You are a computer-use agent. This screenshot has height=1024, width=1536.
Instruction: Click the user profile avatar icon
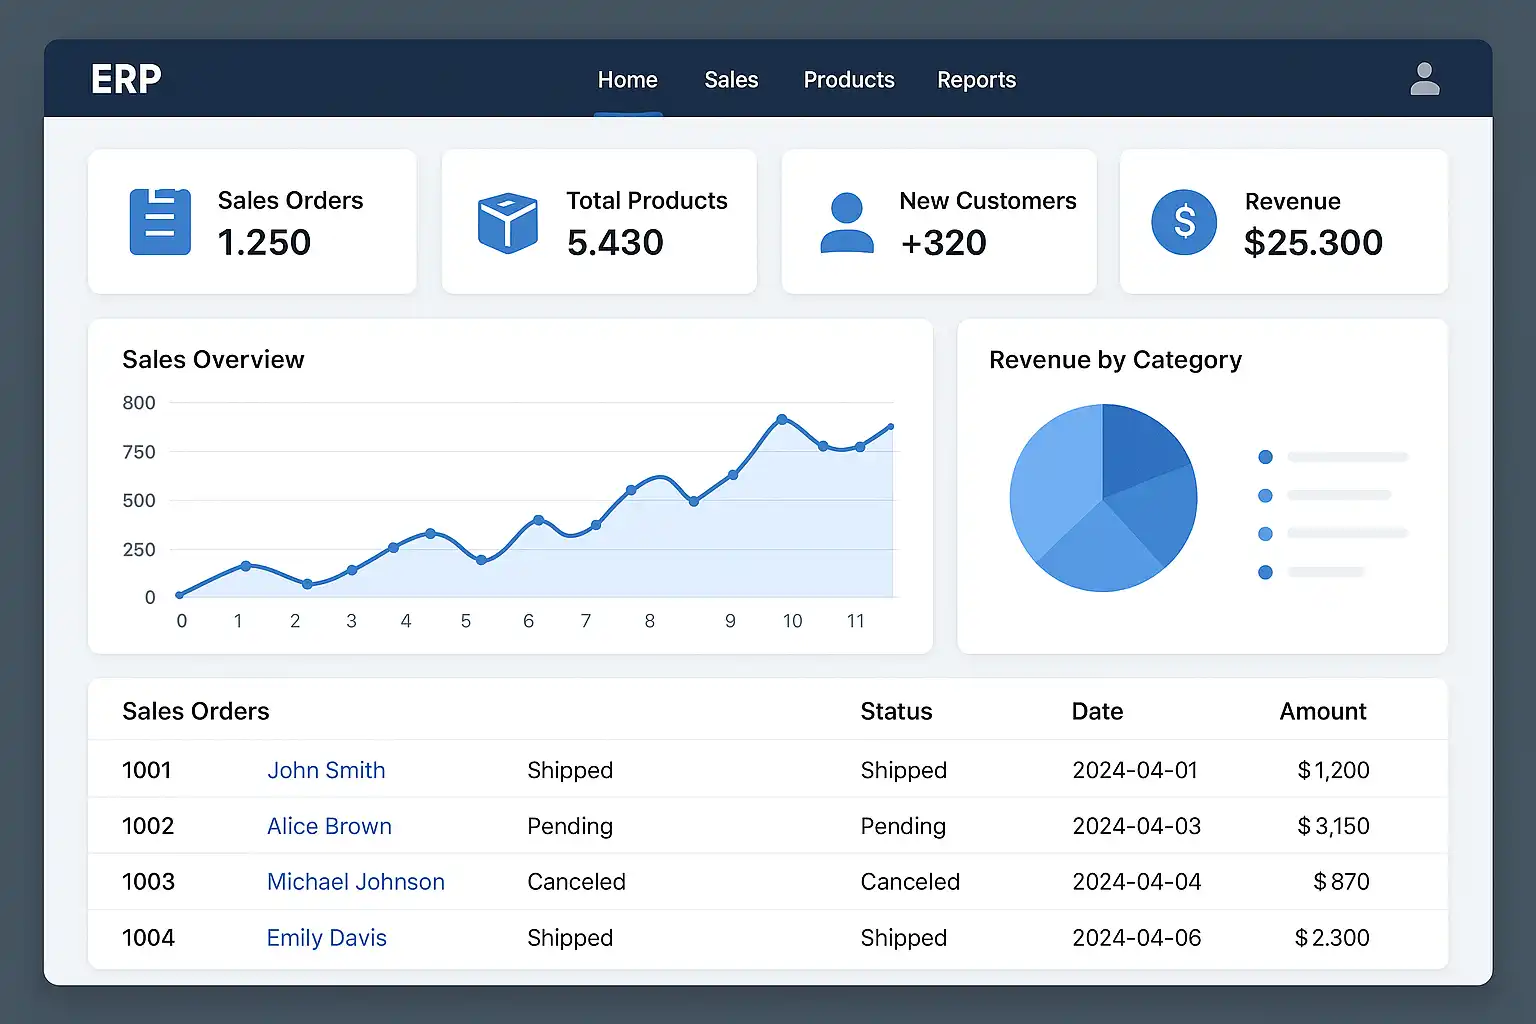[1424, 79]
